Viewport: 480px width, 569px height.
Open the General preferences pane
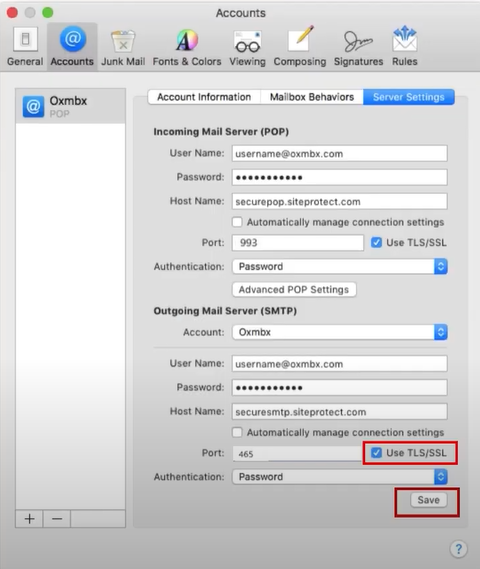(25, 46)
